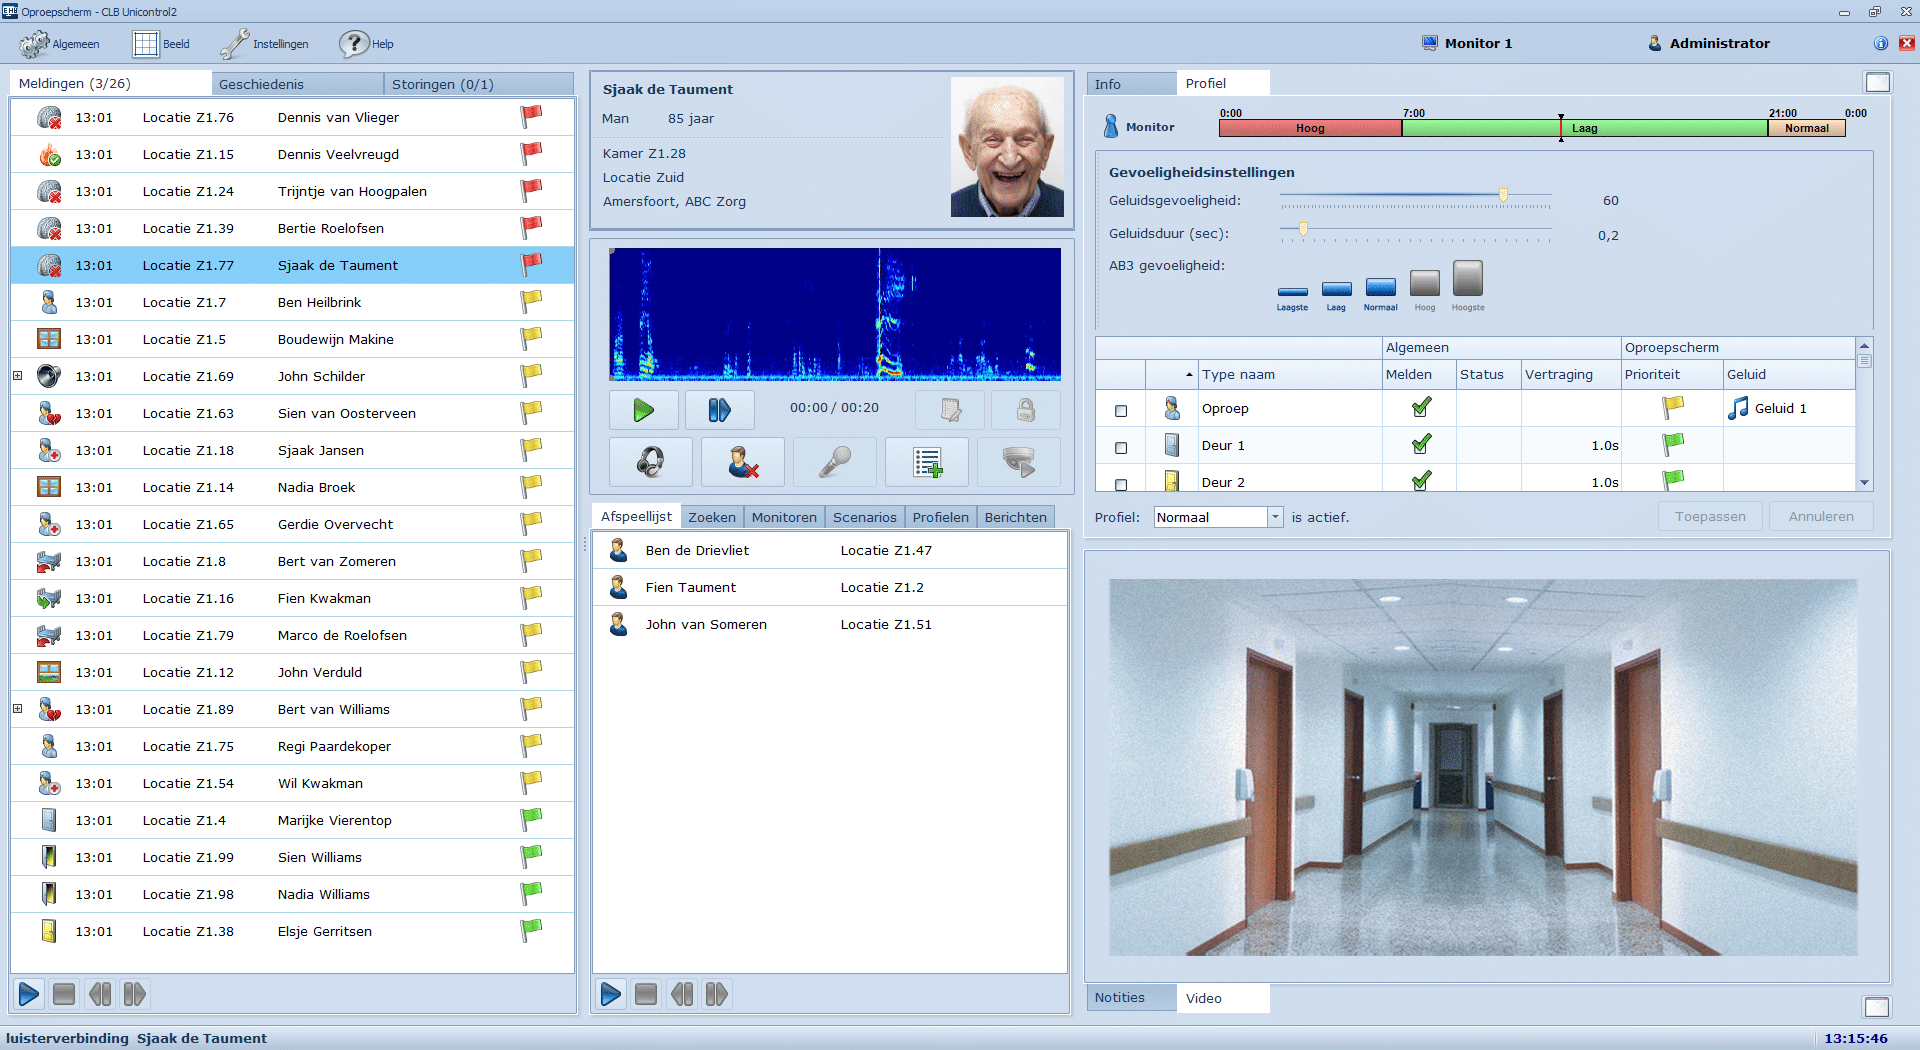Toggle the Melden checkmark for Deur 1
1920x1050 pixels.
point(1420,445)
